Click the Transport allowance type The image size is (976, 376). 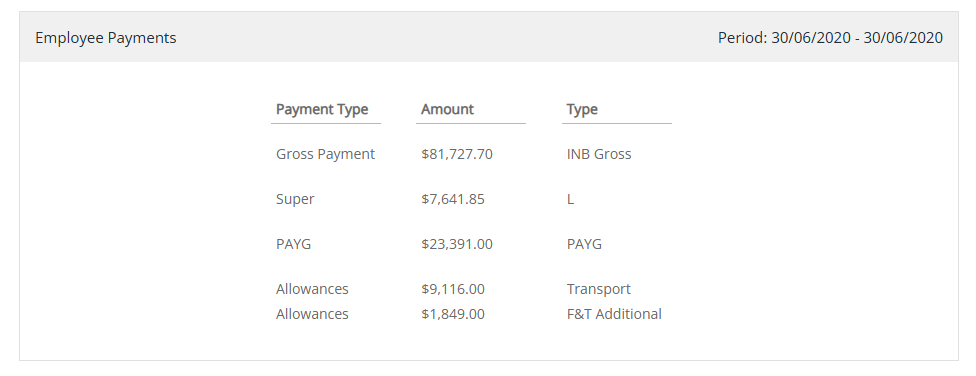point(598,289)
